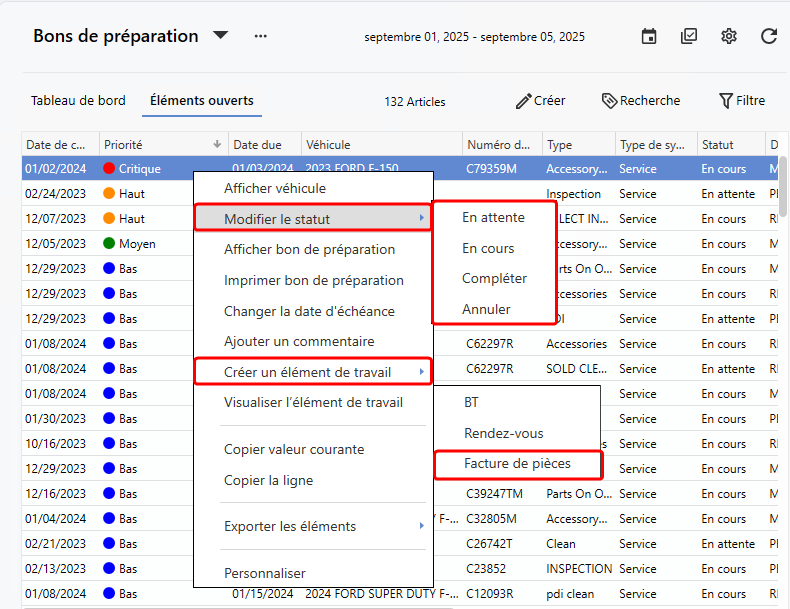Click the red Critique priority dot
This screenshot has height=609, width=790.
[109, 169]
